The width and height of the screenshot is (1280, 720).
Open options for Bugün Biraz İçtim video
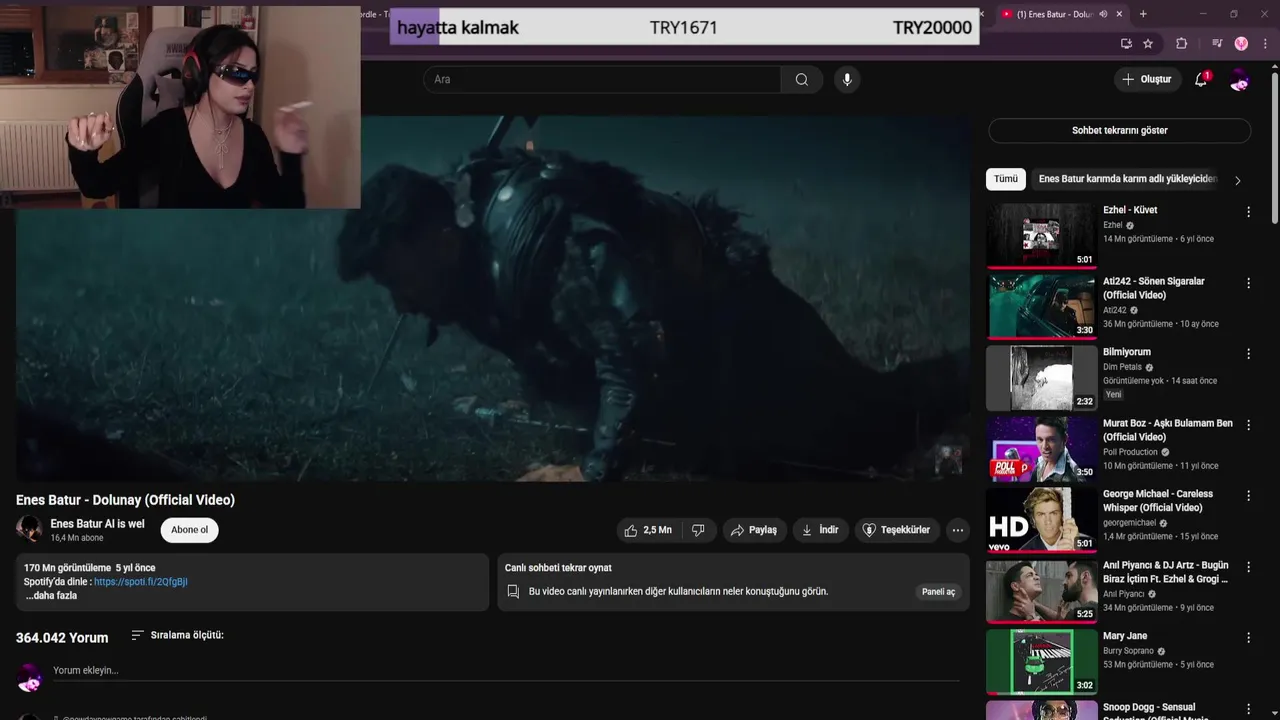[x=1248, y=567]
